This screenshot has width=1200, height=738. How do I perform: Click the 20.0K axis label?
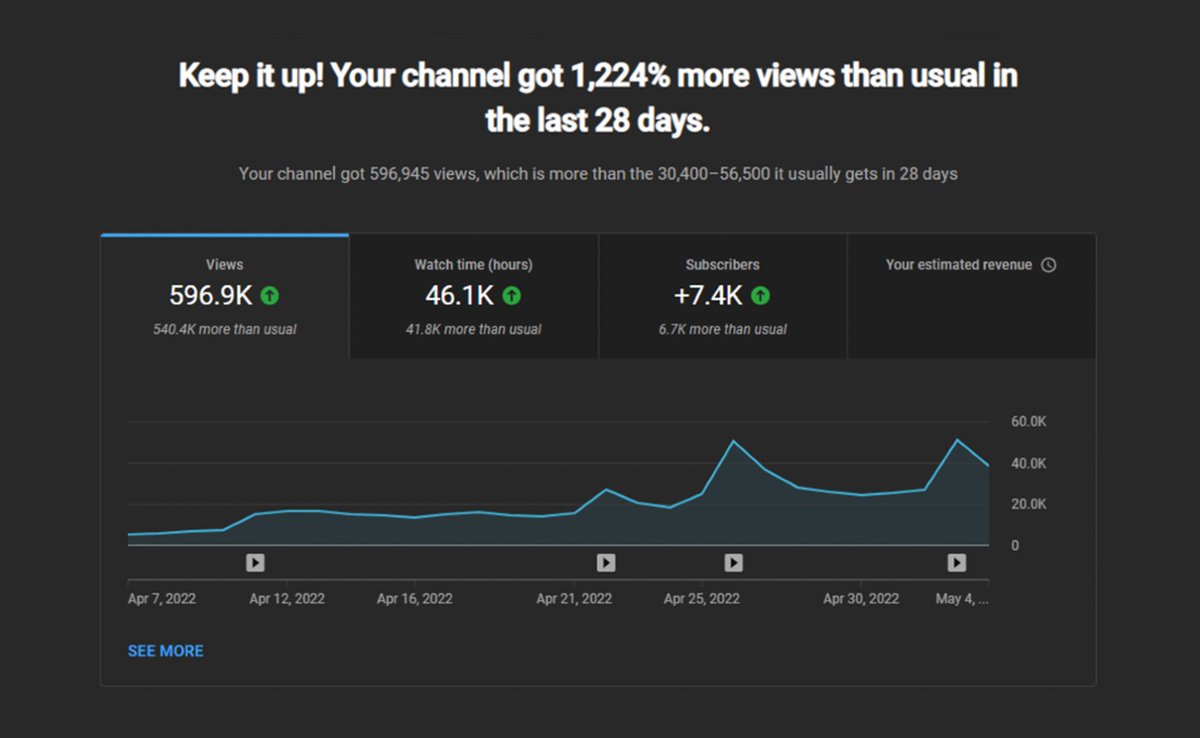pyautogui.click(x=1029, y=504)
